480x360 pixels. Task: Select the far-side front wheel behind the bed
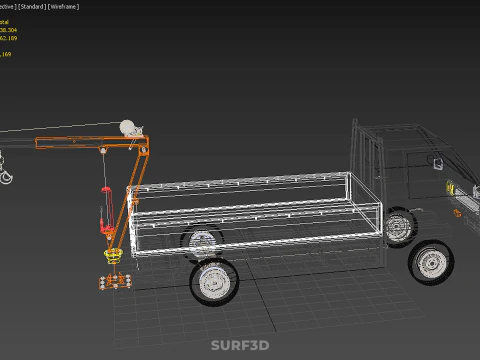399,227
